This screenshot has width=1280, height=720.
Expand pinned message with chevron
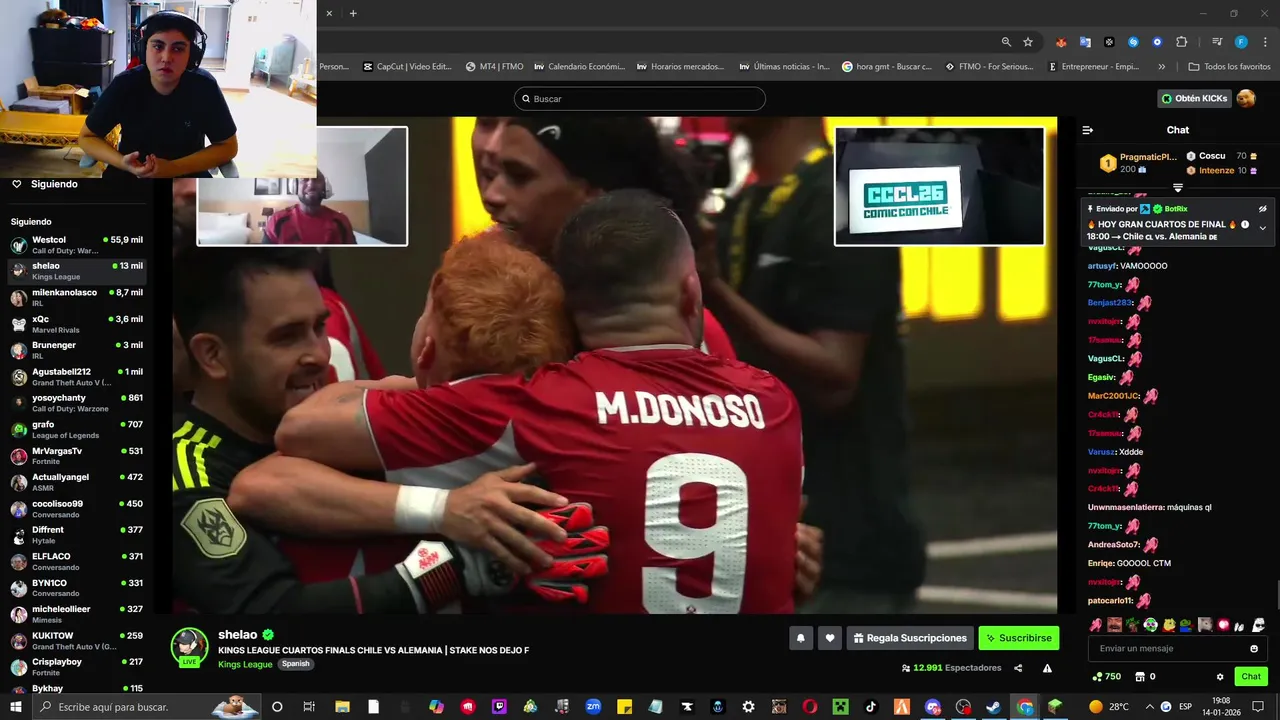pos(1262,228)
